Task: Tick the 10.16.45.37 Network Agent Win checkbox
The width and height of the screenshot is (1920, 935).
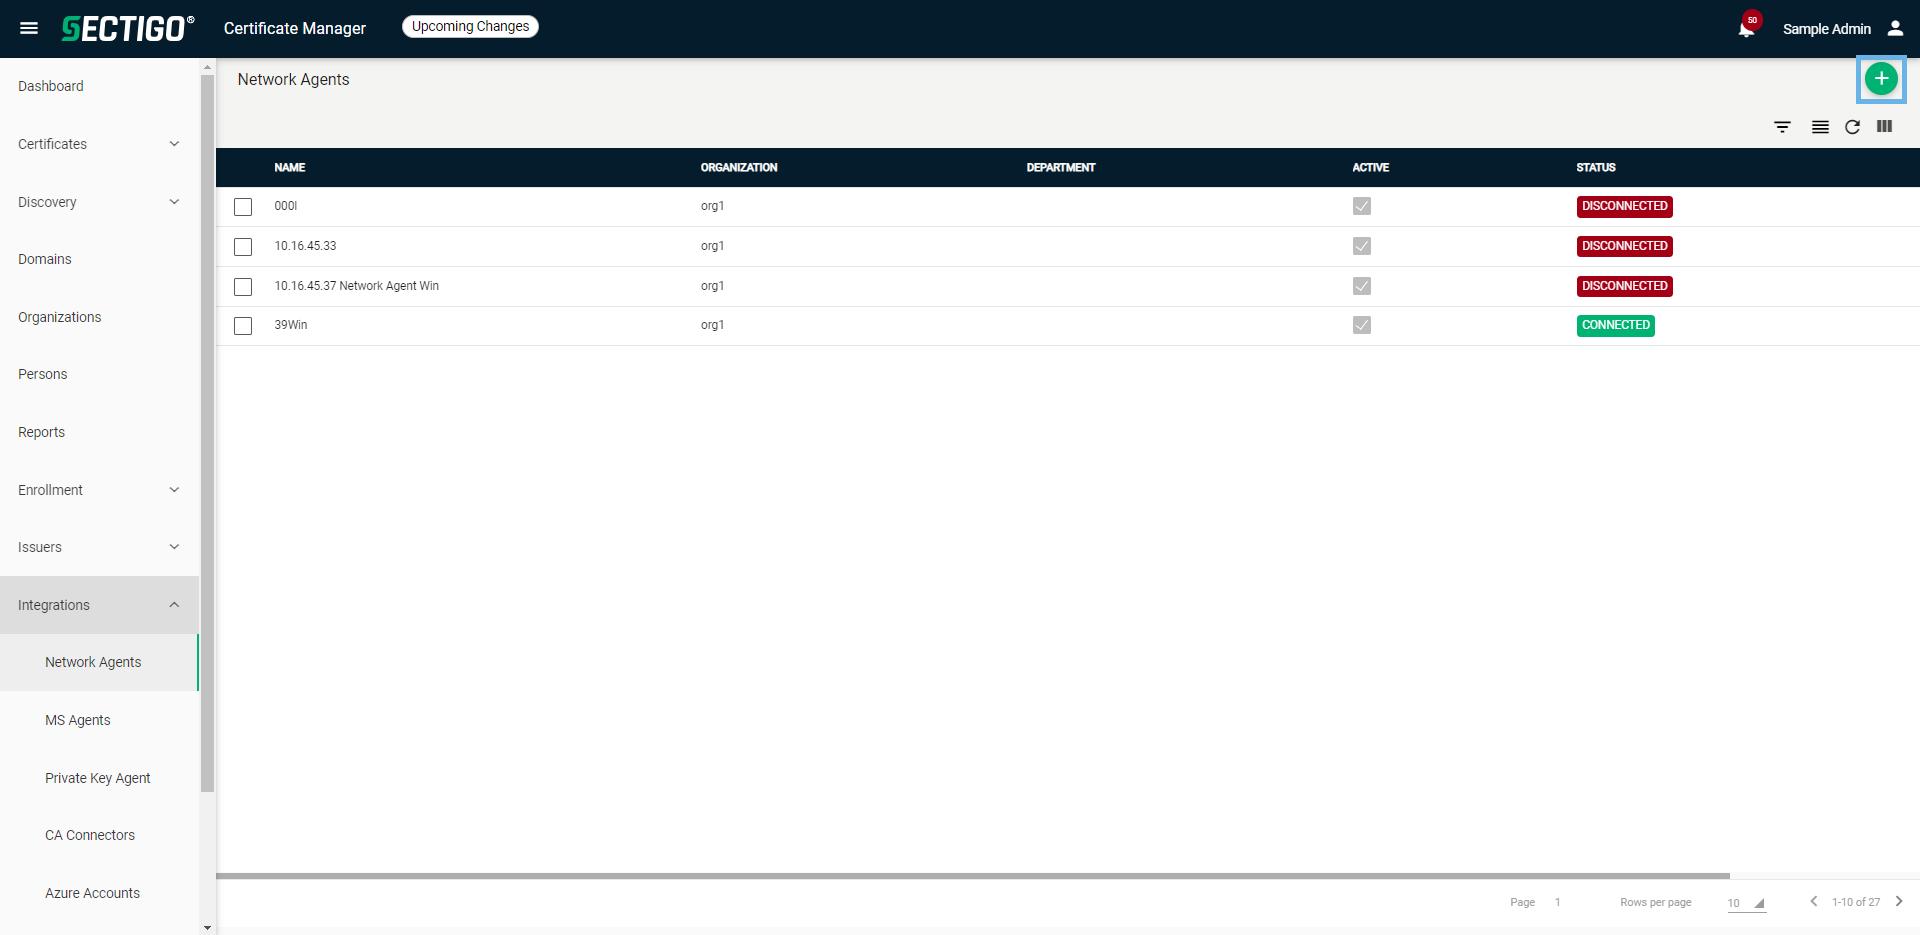Action: 243,287
